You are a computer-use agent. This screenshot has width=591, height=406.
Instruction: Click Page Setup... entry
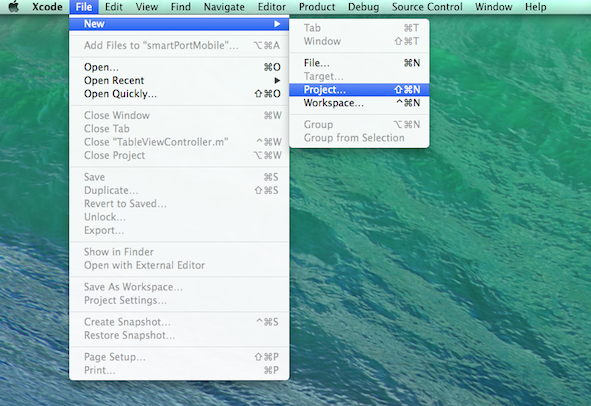pos(179,357)
